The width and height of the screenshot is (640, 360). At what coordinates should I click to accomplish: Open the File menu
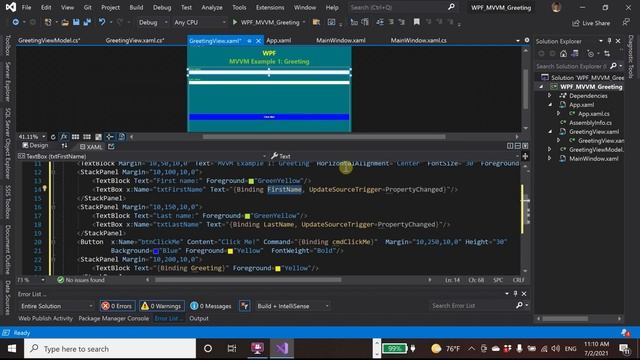[x=26, y=7]
